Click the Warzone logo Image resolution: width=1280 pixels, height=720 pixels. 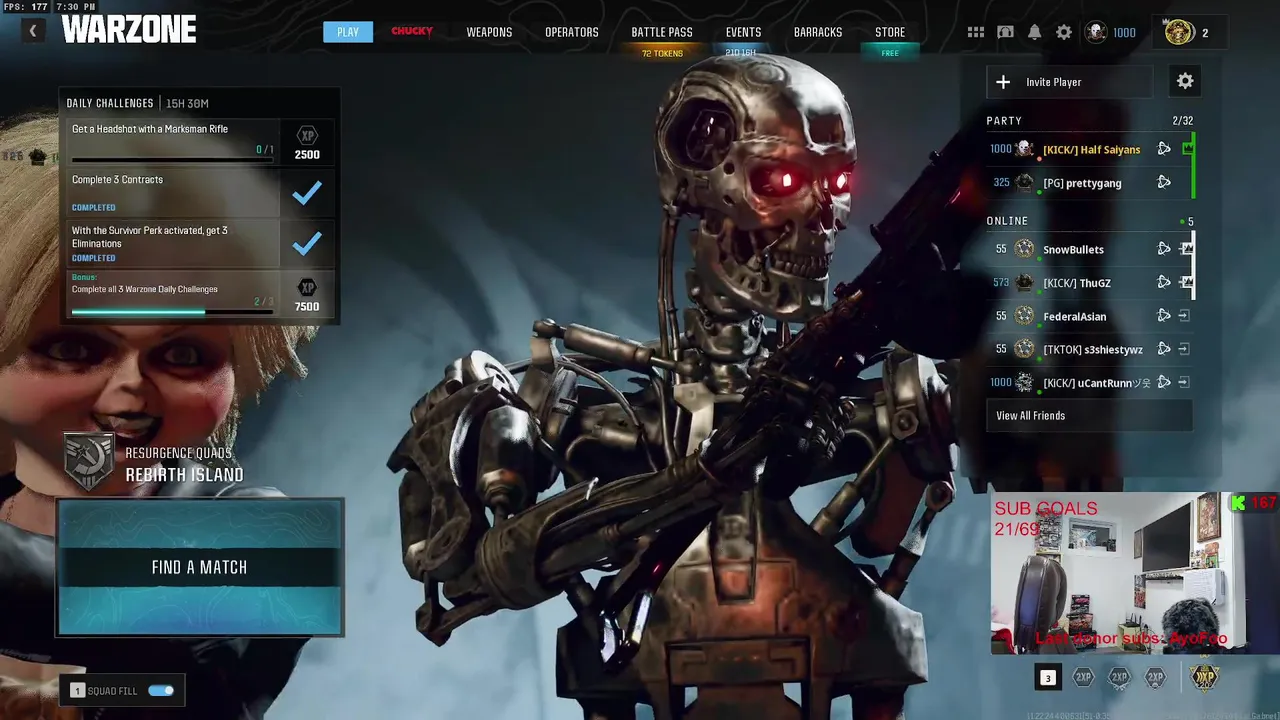[129, 31]
